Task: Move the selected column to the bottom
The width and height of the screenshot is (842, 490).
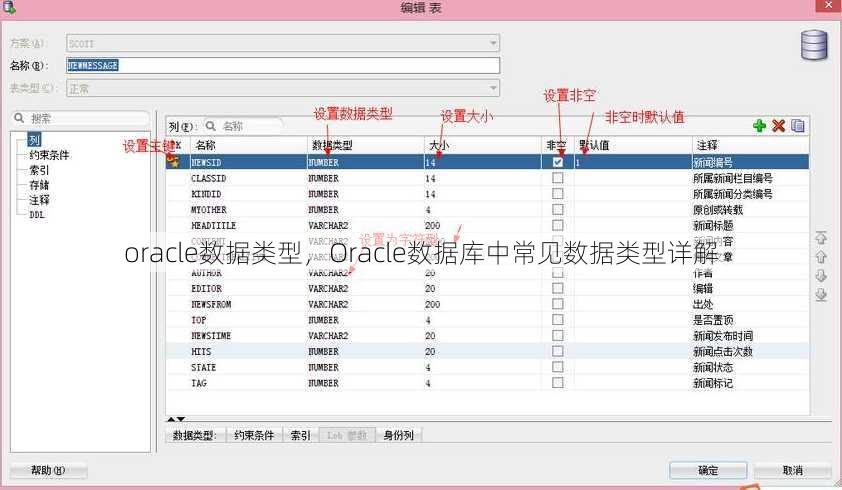Action: coord(821,295)
